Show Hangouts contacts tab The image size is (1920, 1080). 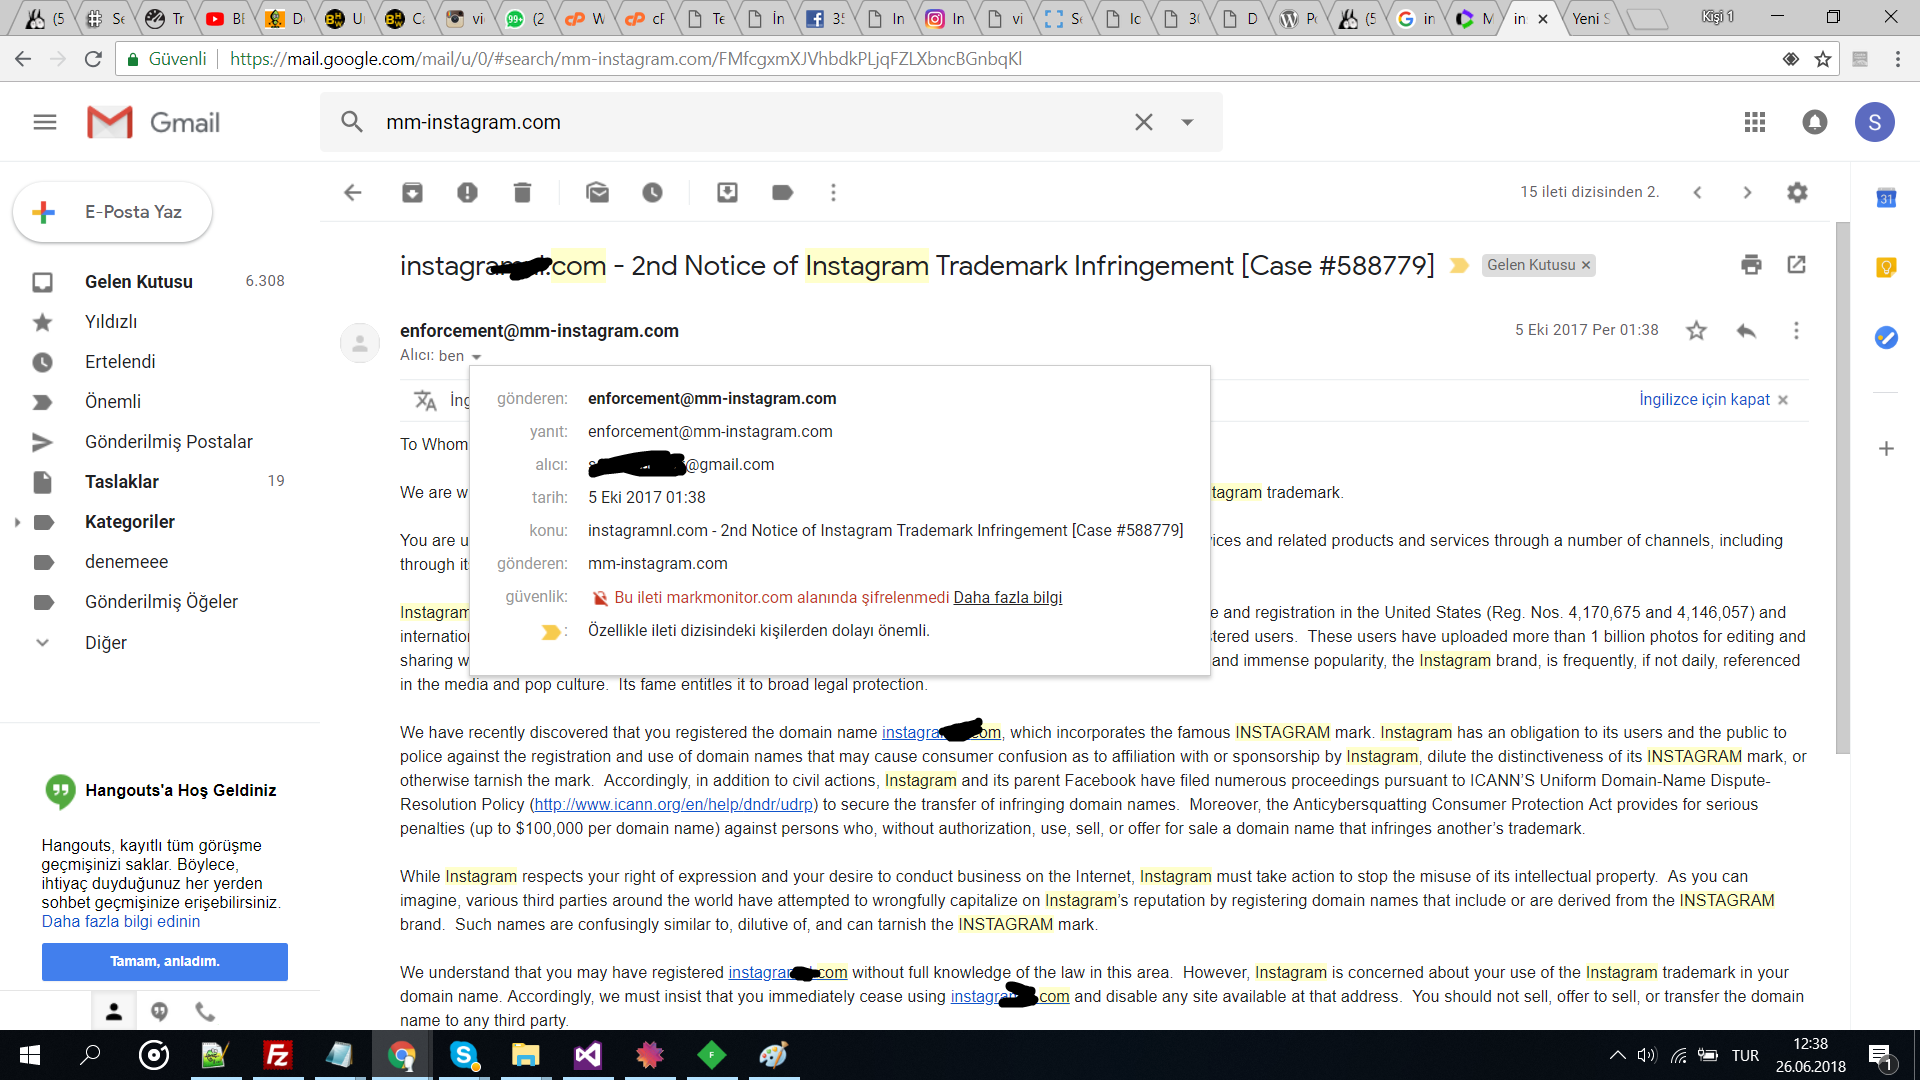point(114,1011)
